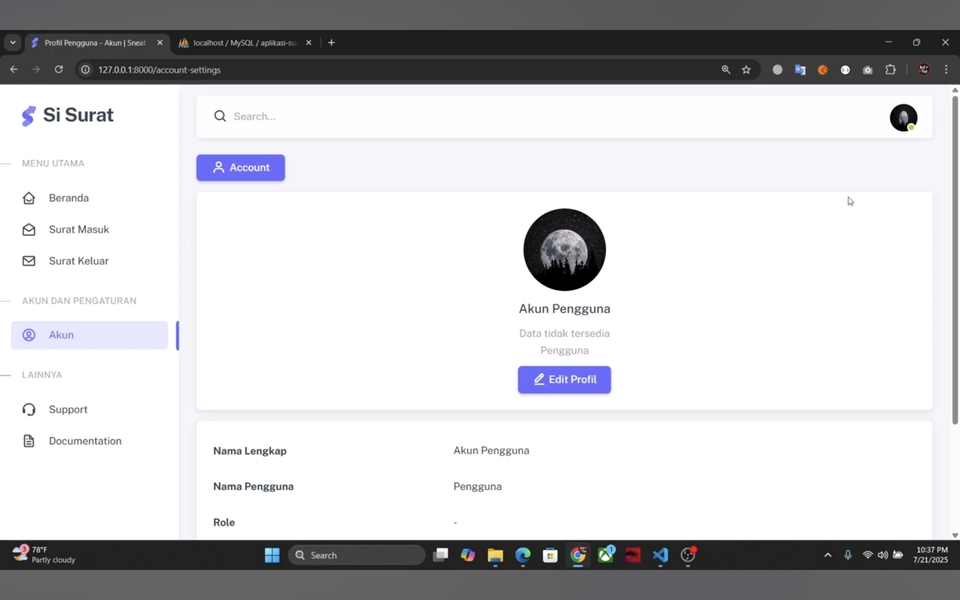This screenshot has width=960, height=600.
Task: Expand the tab search dropdown arrow
Action: pyautogui.click(x=12, y=43)
